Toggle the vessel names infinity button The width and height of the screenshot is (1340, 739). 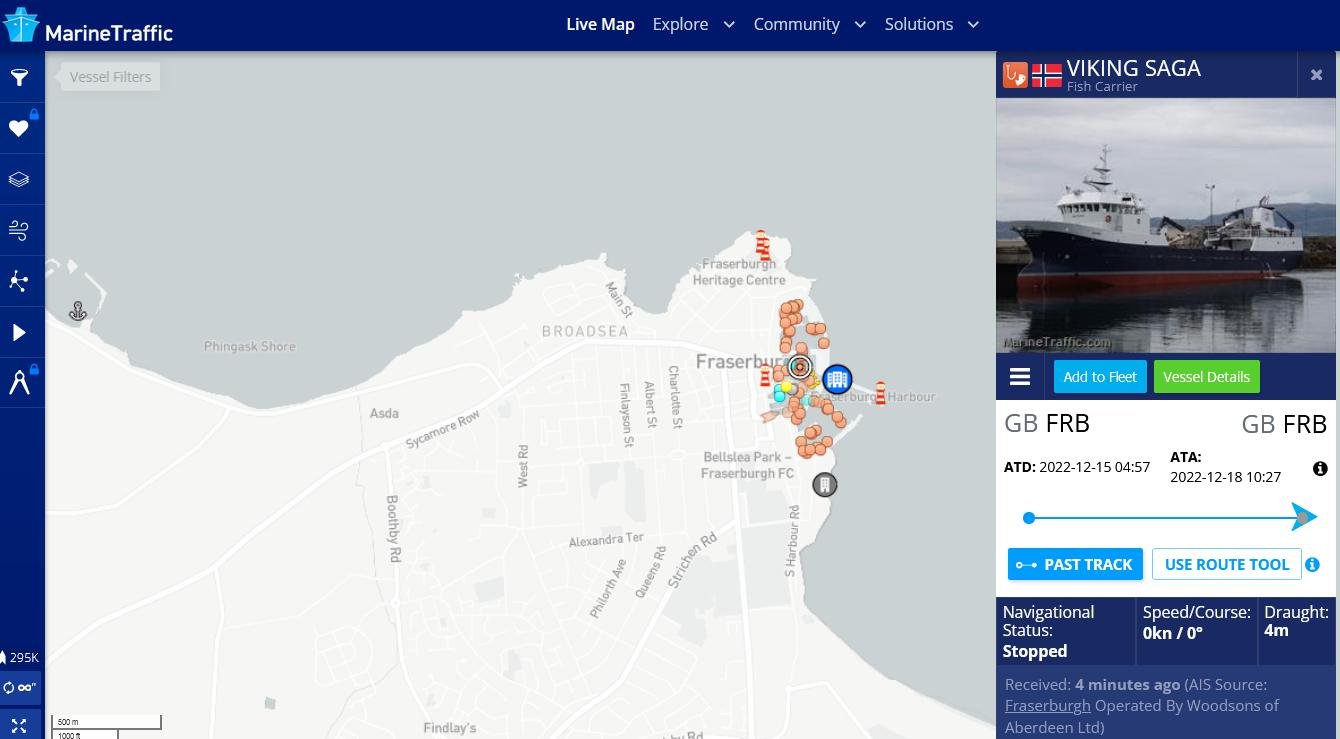click(x=19, y=687)
